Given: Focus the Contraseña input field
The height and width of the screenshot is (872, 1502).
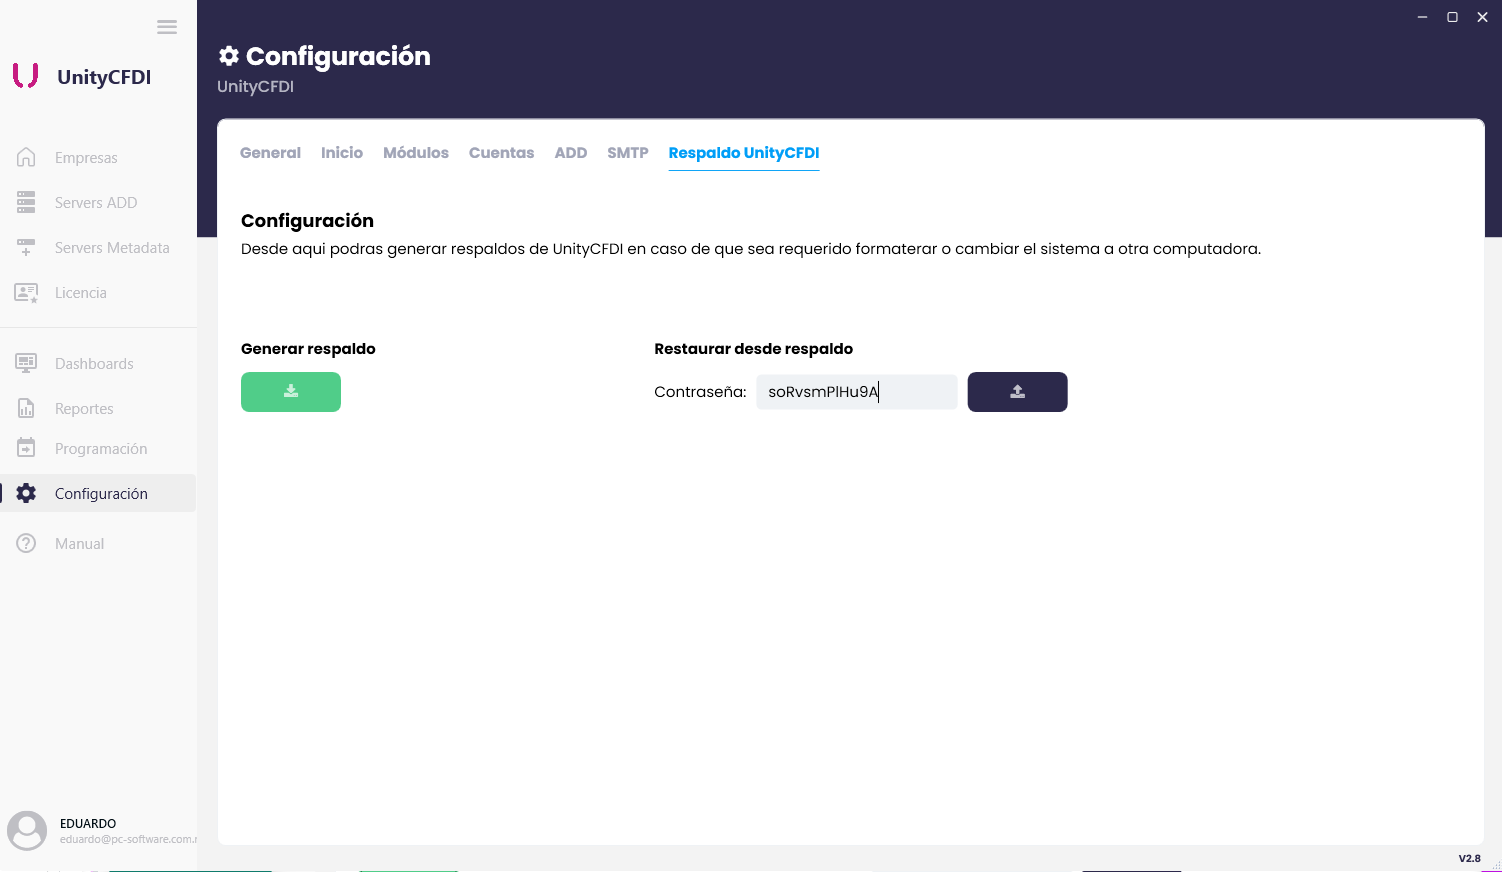Looking at the screenshot, I should pyautogui.click(x=857, y=392).
